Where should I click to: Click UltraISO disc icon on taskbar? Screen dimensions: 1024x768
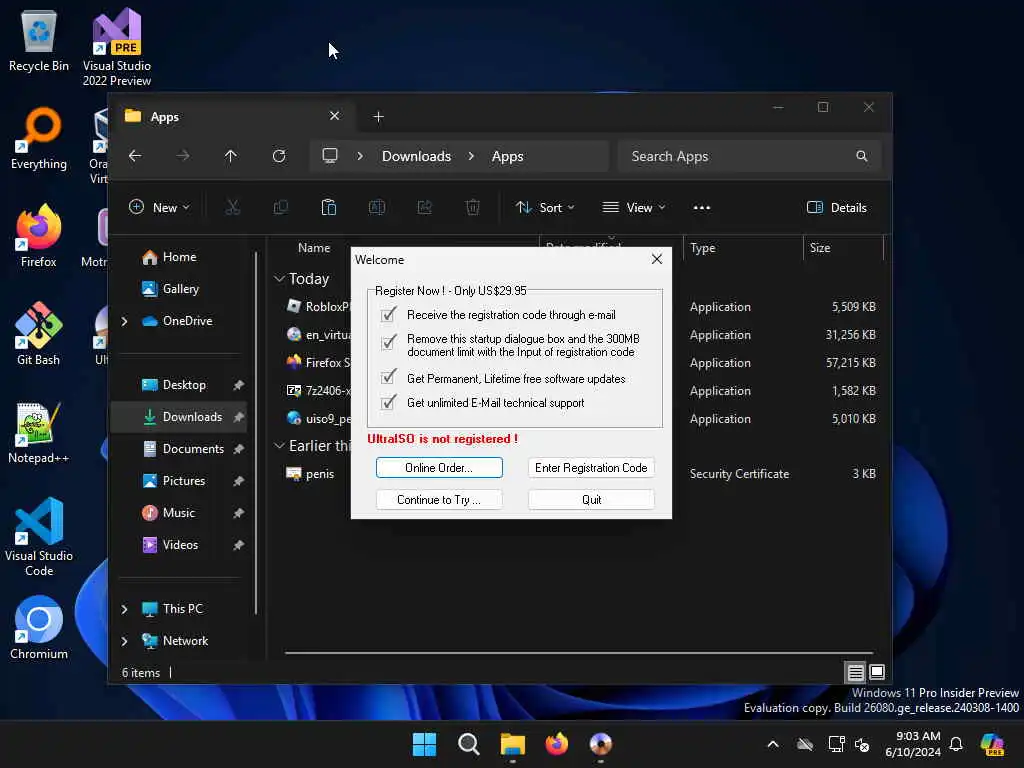click(x=601, y=744)
